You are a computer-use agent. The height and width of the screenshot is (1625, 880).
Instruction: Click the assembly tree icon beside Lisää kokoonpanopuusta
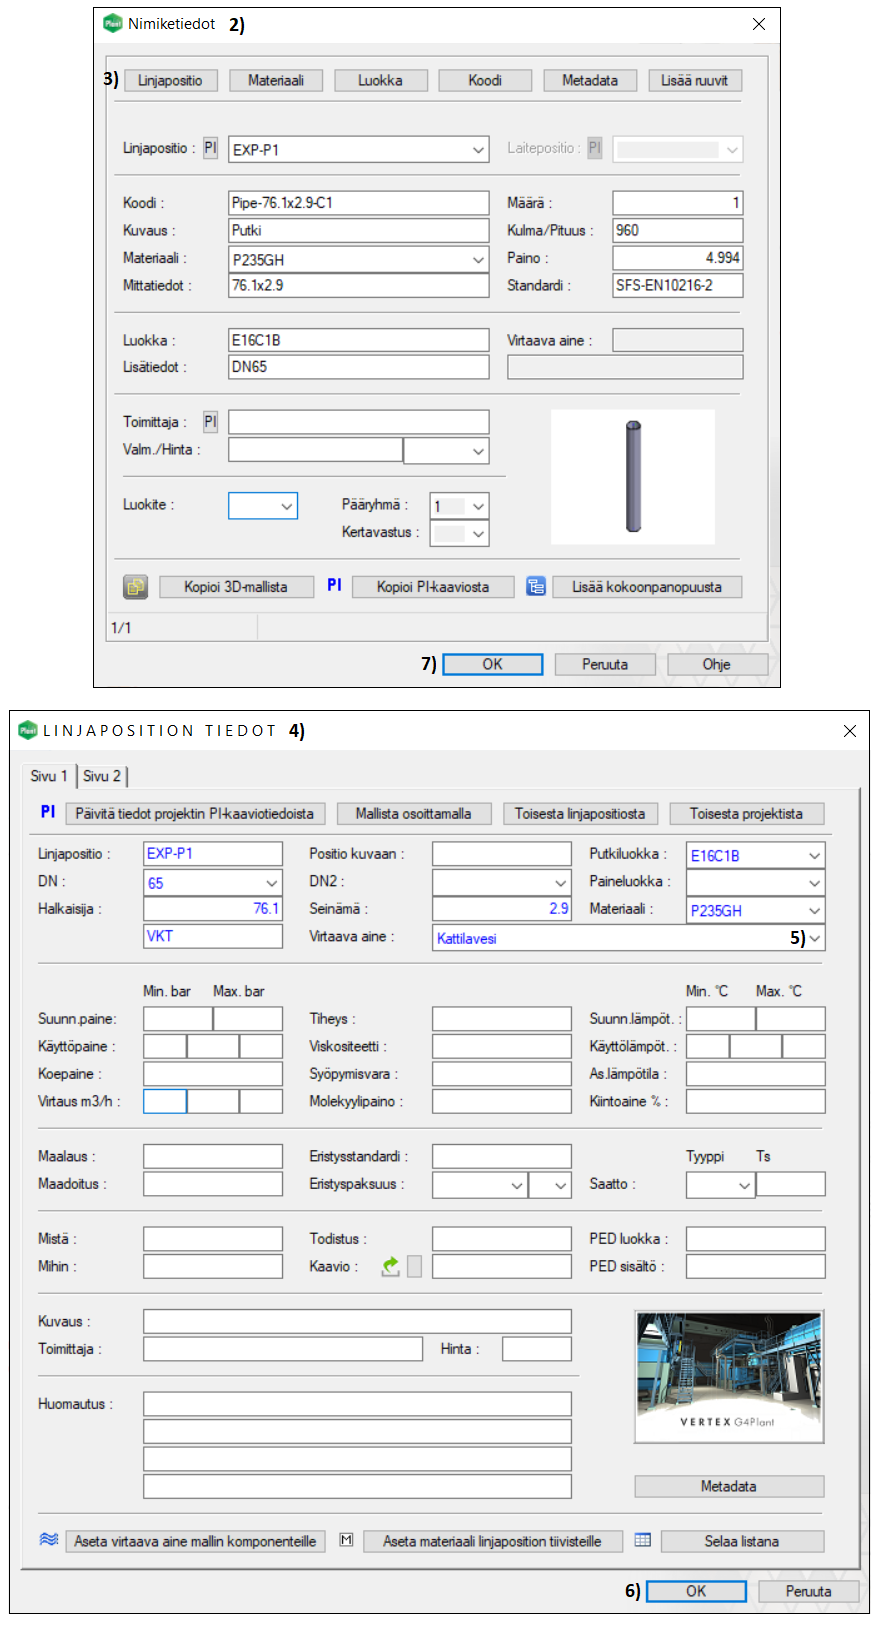[536, 587]
